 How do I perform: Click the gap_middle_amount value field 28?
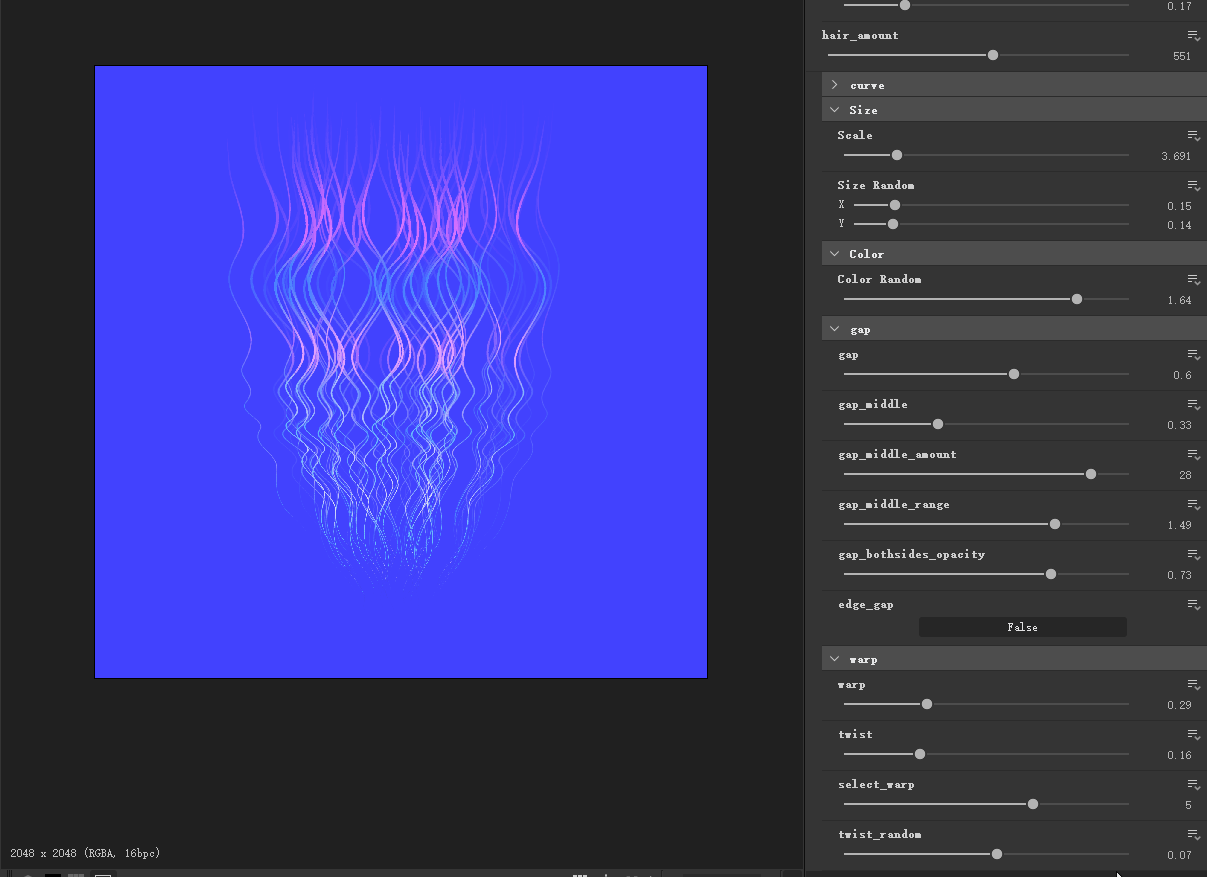pos(1185,476)
